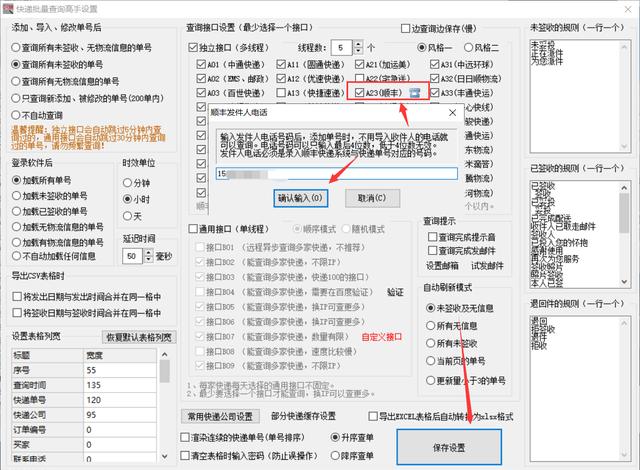Click the 自定义接口 red link

[383, 337]
